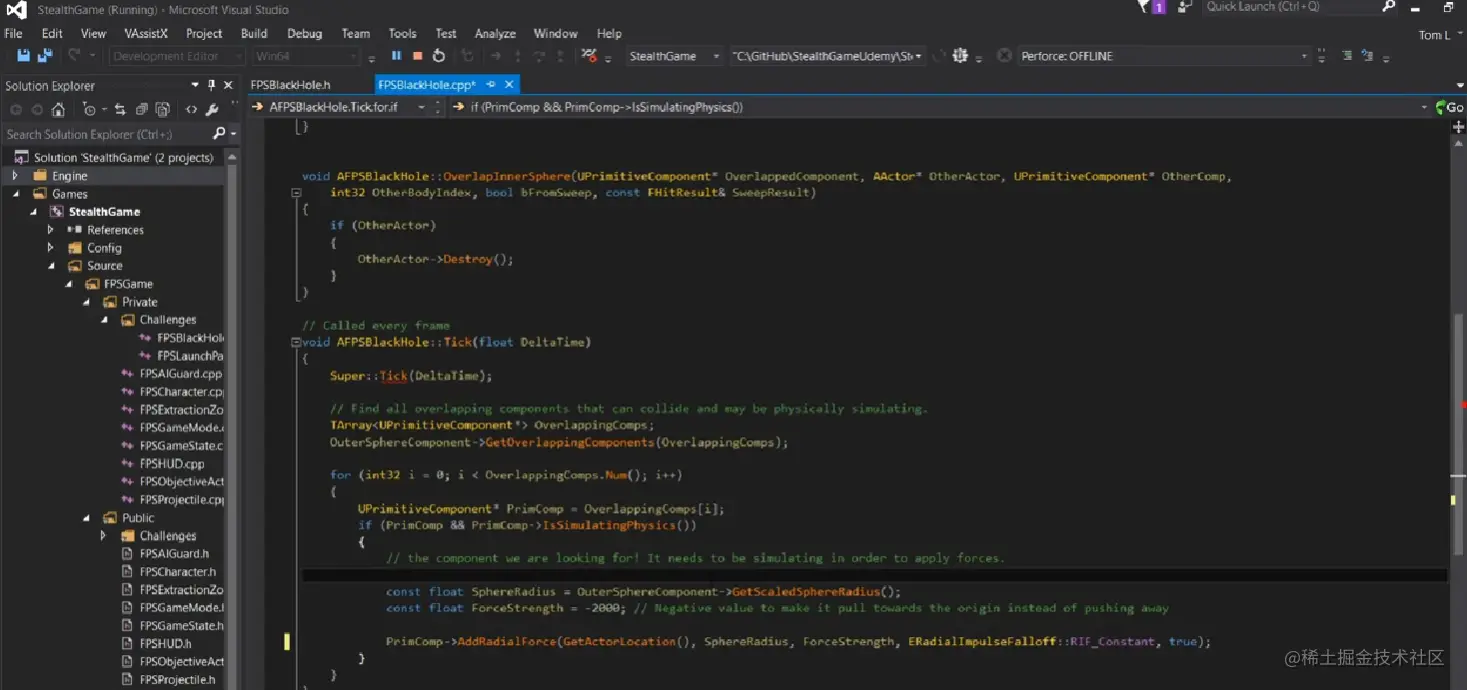Click the comment out lines toolbar icon
1467x690 pixels.
click(x=1346, y=56)
